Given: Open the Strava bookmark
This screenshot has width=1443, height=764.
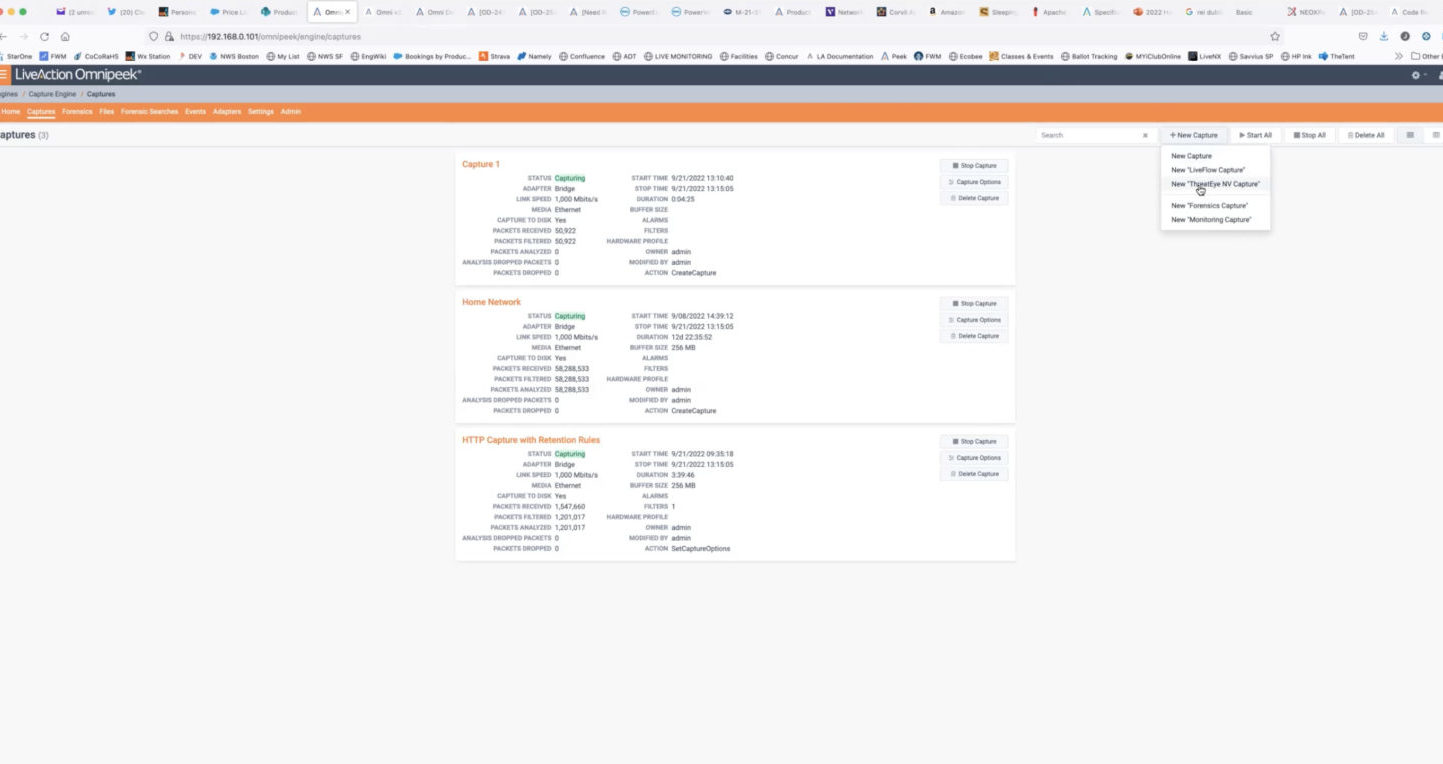Looking at the screenshot, I should tap(495, 57).
